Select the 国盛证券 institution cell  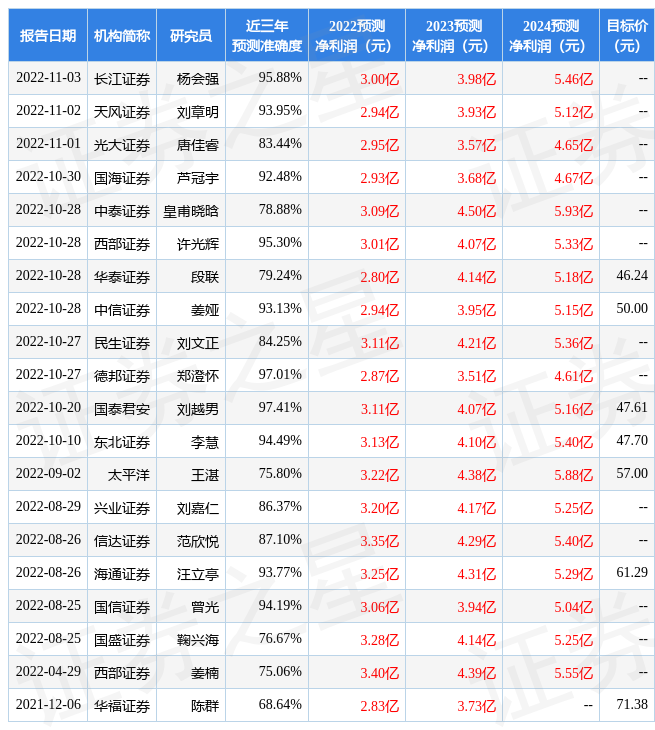[122, 640]
